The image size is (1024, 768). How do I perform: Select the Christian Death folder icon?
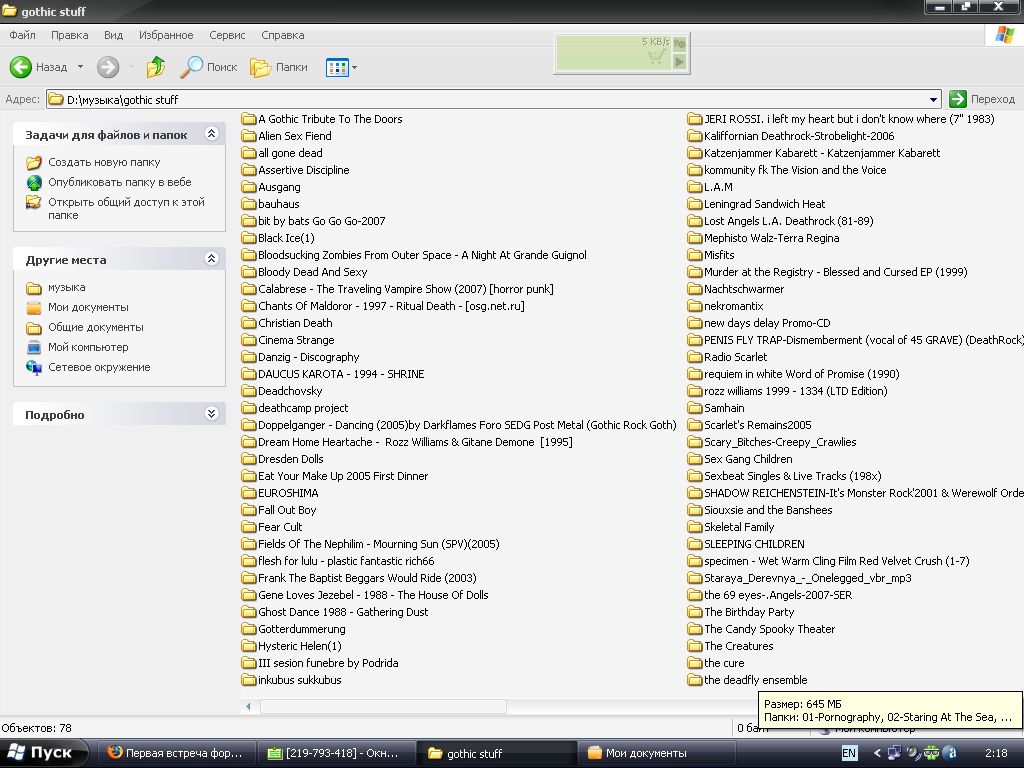248,323
